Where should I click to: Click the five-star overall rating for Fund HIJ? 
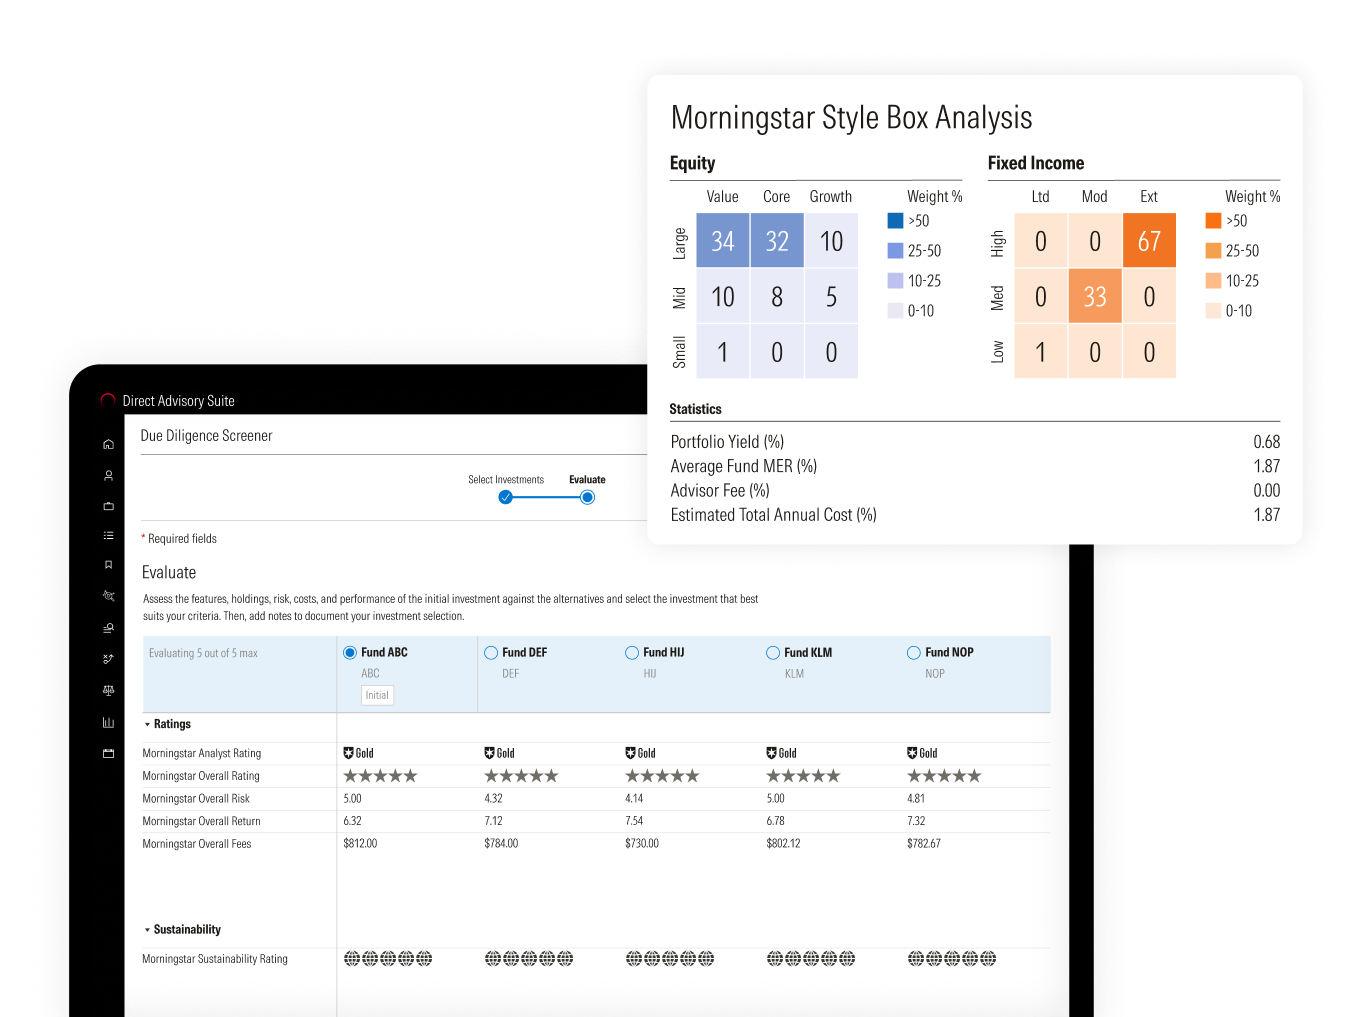tap(662, 776)
